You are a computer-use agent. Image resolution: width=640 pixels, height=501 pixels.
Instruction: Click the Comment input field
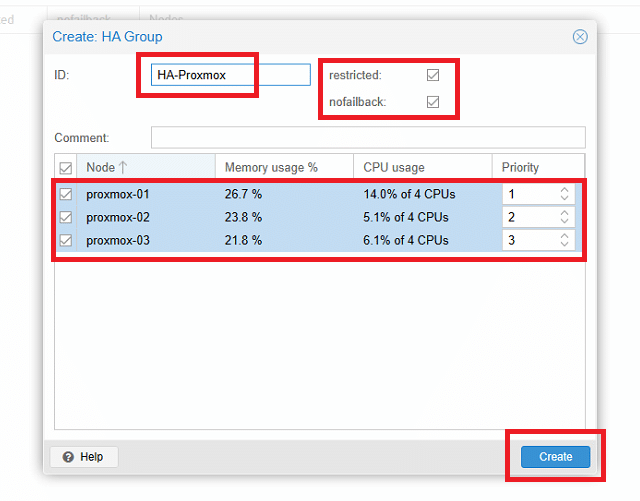tap(368, 138)
